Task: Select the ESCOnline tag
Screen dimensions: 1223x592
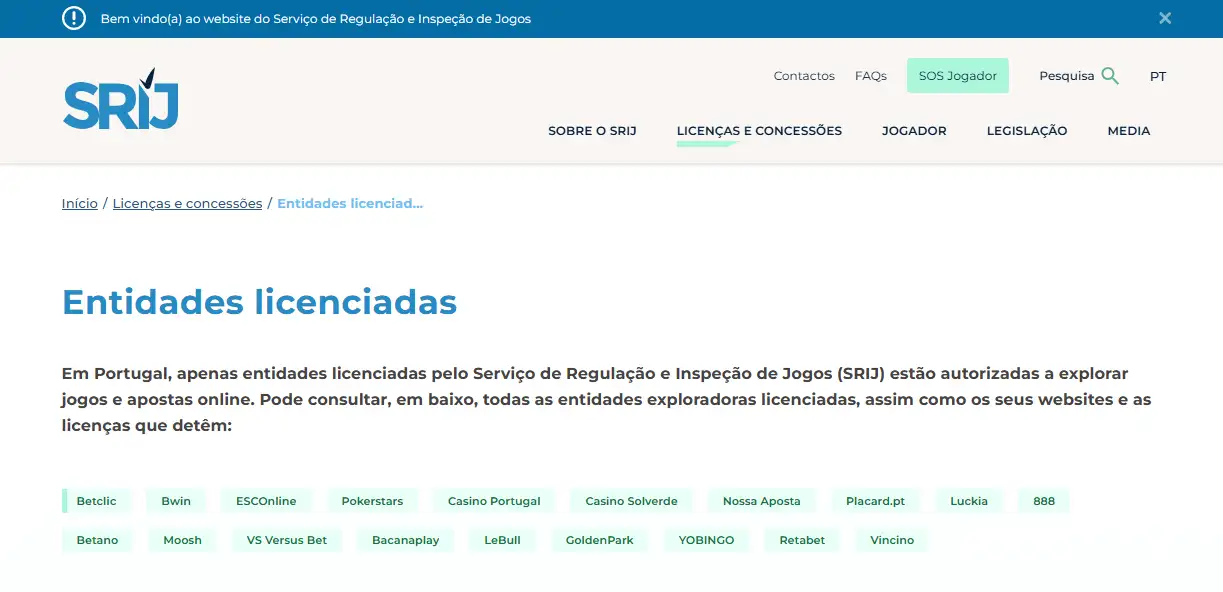Action: (266, 501)
